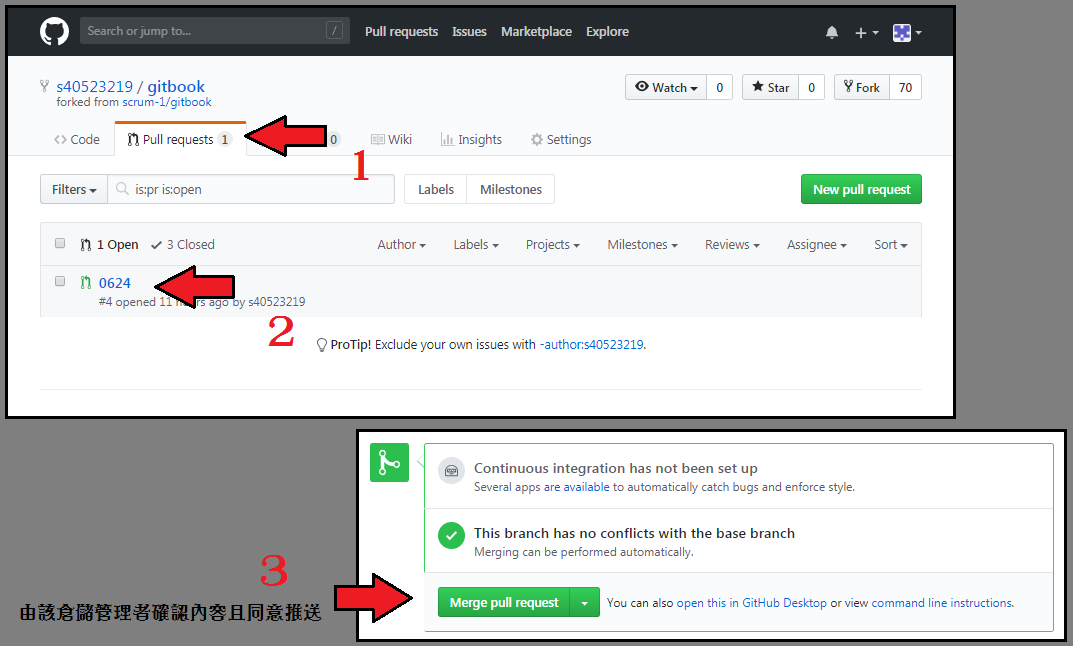Expand the Assignee filter dropdown
1073x646 pixels.
tap(817, 245)
